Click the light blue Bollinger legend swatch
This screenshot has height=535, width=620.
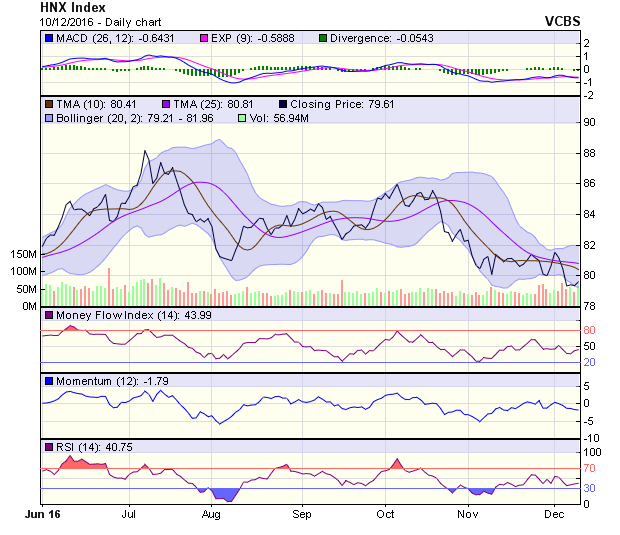pyautogui.click(x=47, y=118)
